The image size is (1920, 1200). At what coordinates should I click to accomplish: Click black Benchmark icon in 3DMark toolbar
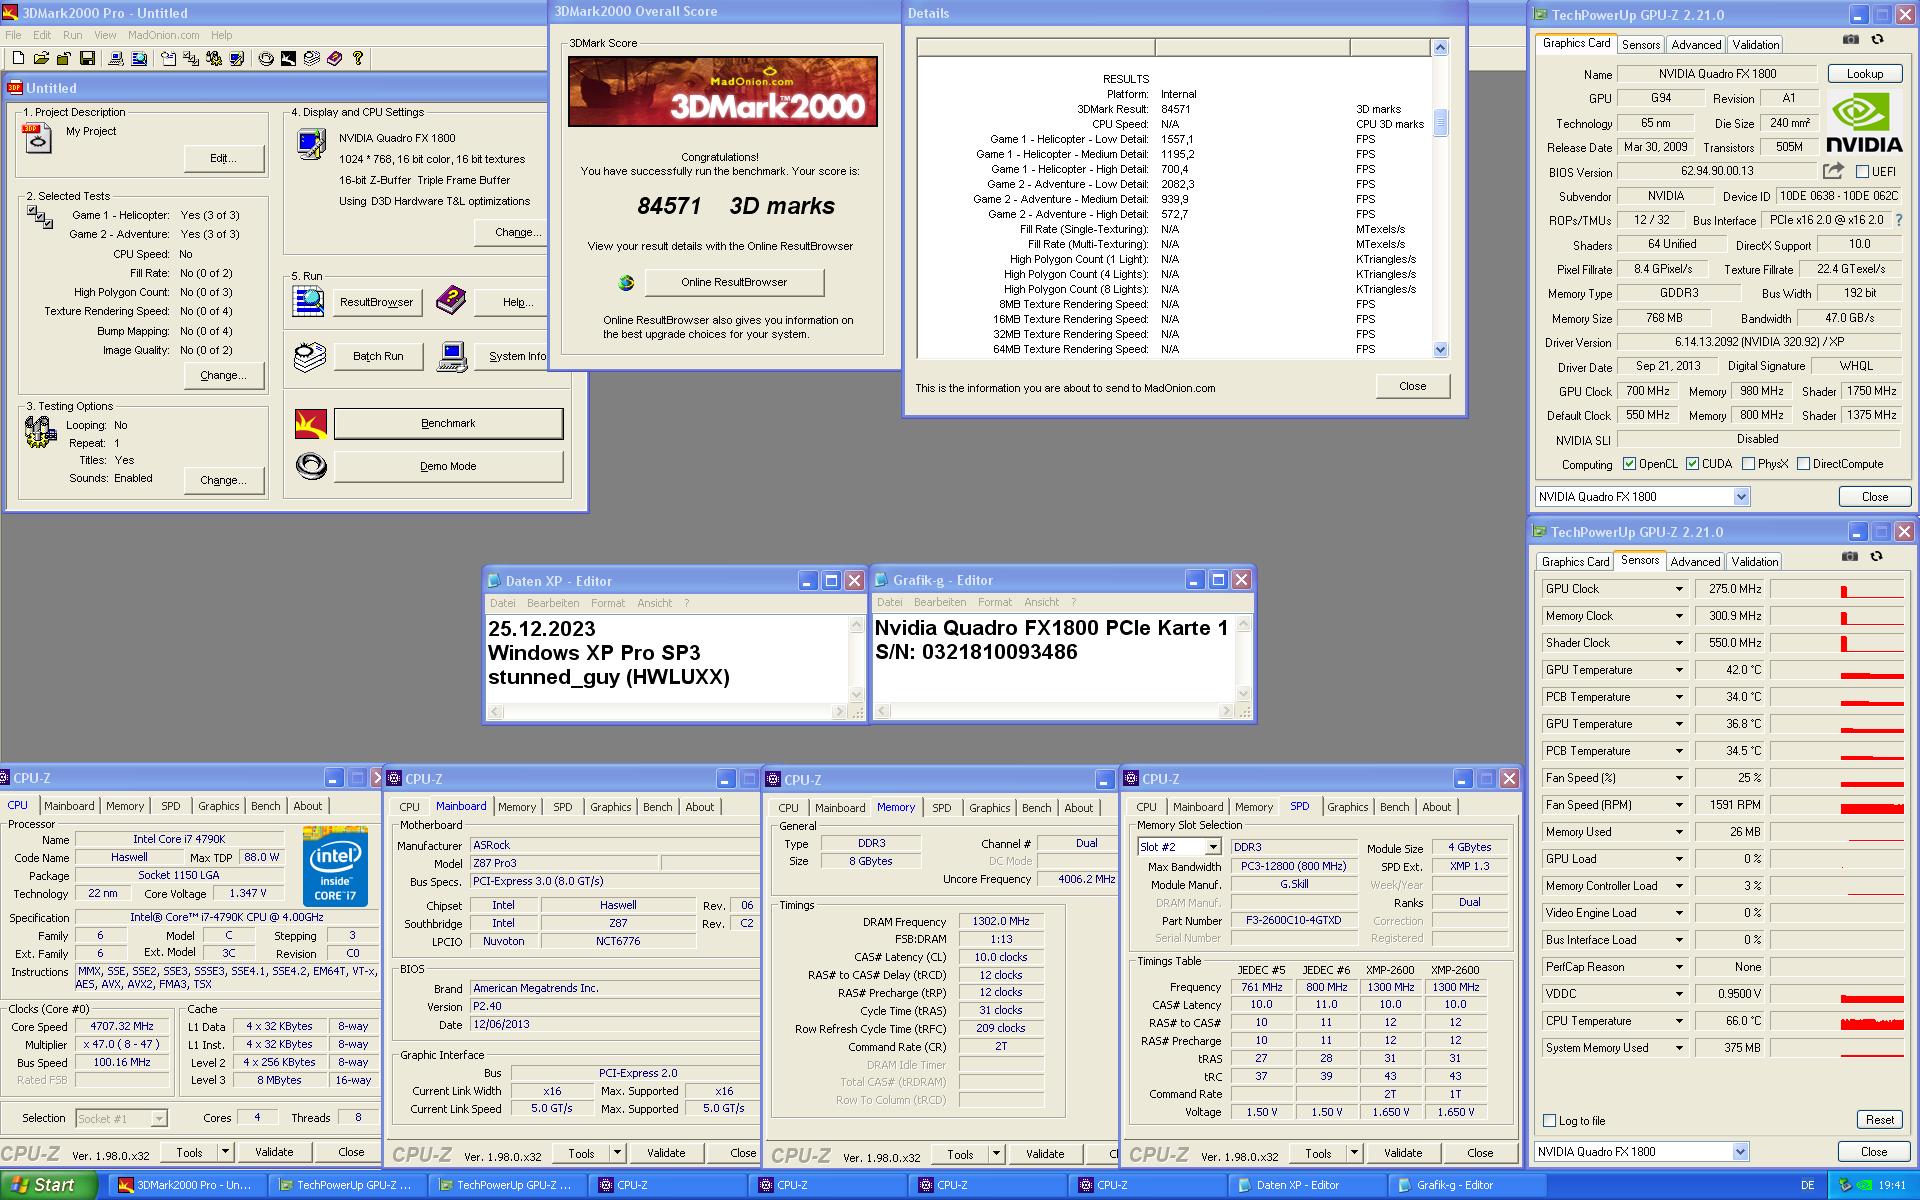[x=288, y=58]
